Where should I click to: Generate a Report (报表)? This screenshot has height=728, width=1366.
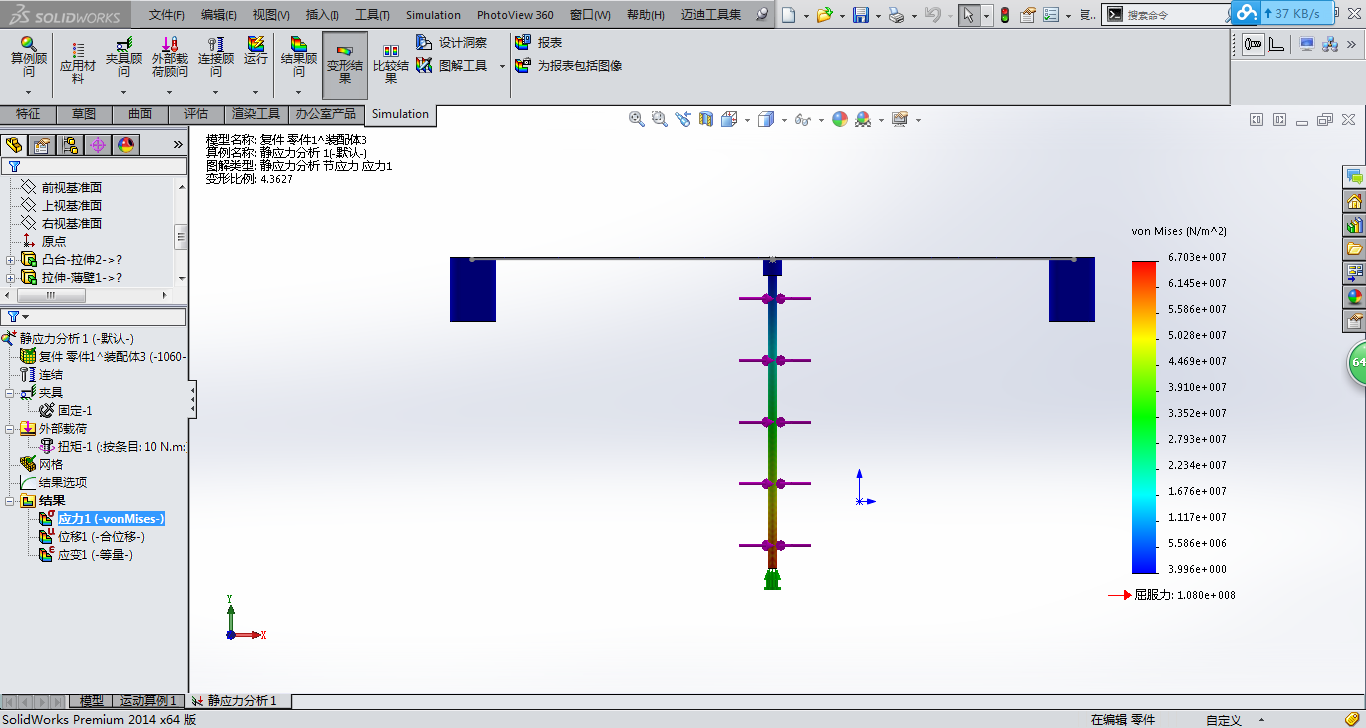point(538,43)
